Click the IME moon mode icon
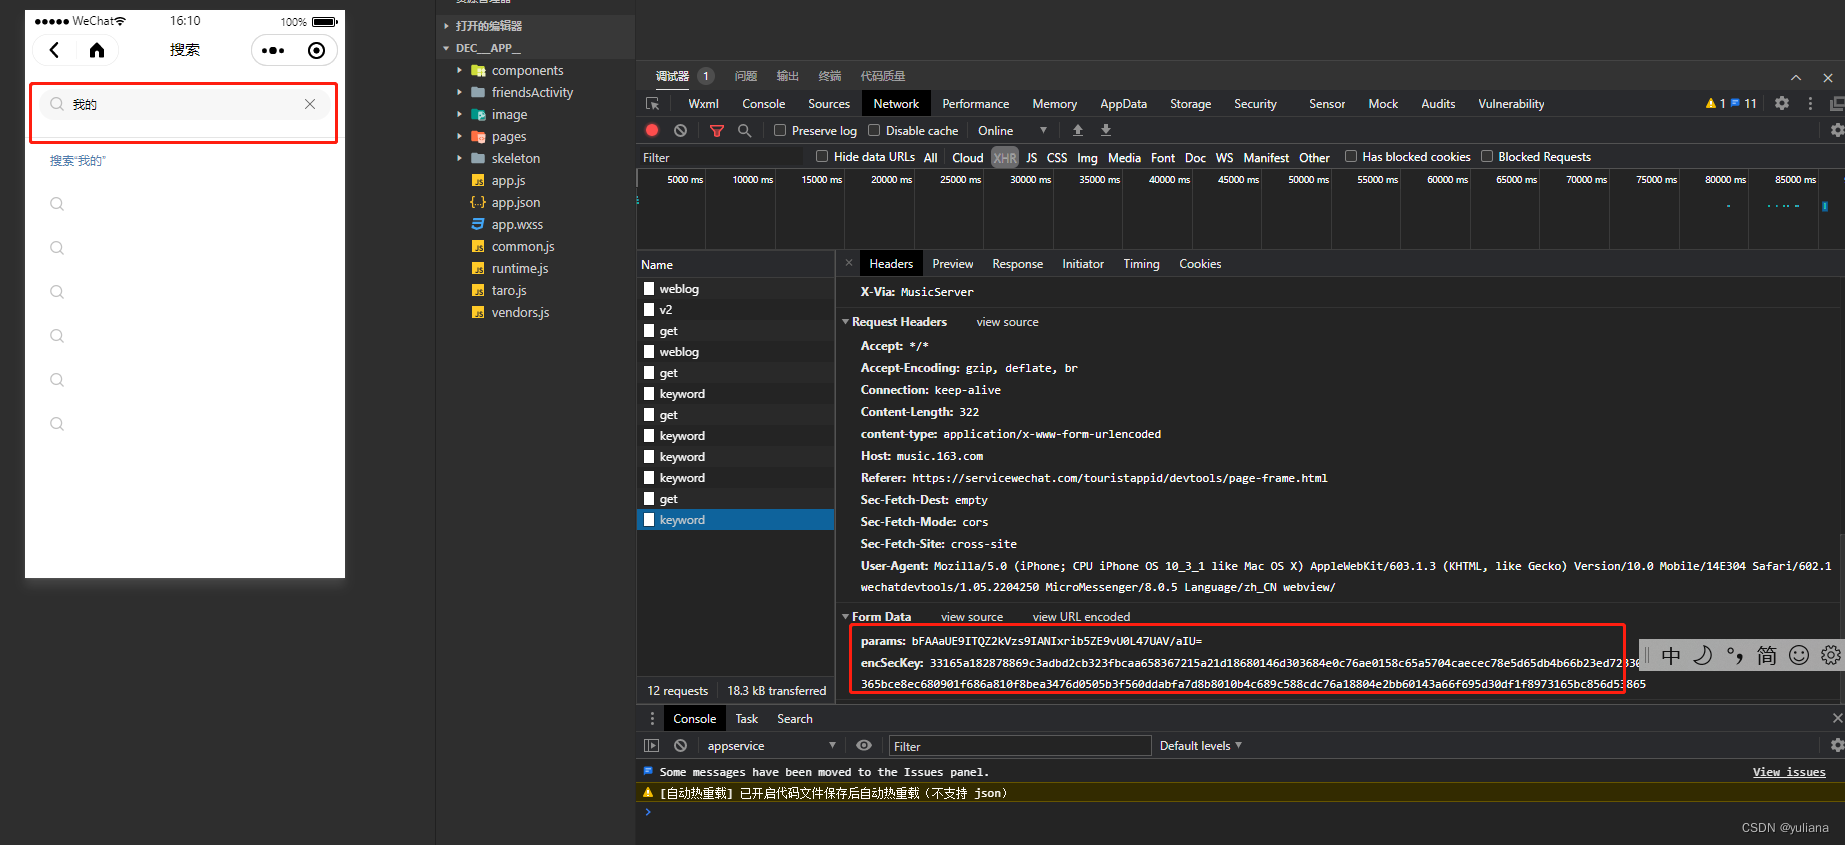The image size is (1845, 845). [1702, 655]
